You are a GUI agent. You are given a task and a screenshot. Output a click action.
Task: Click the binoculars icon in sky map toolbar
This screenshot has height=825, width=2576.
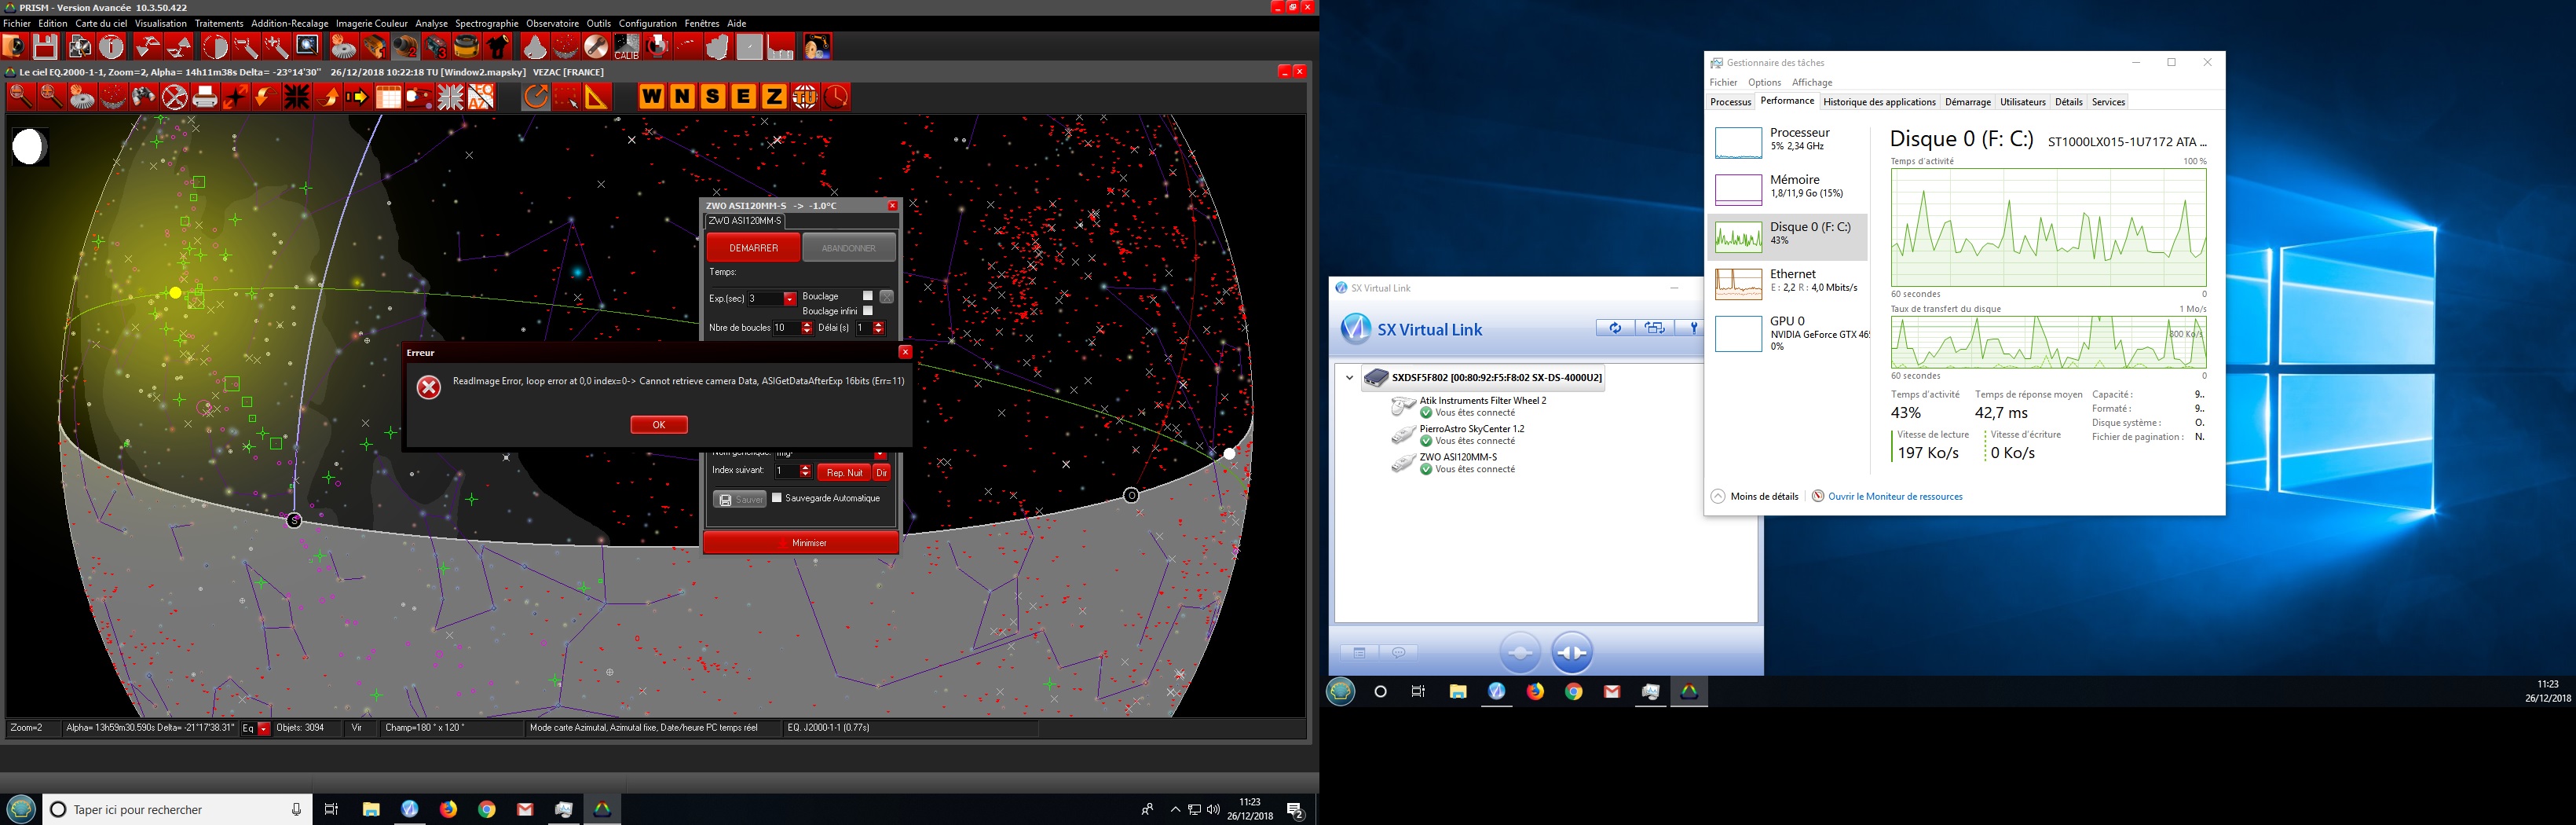click(144, 97)
